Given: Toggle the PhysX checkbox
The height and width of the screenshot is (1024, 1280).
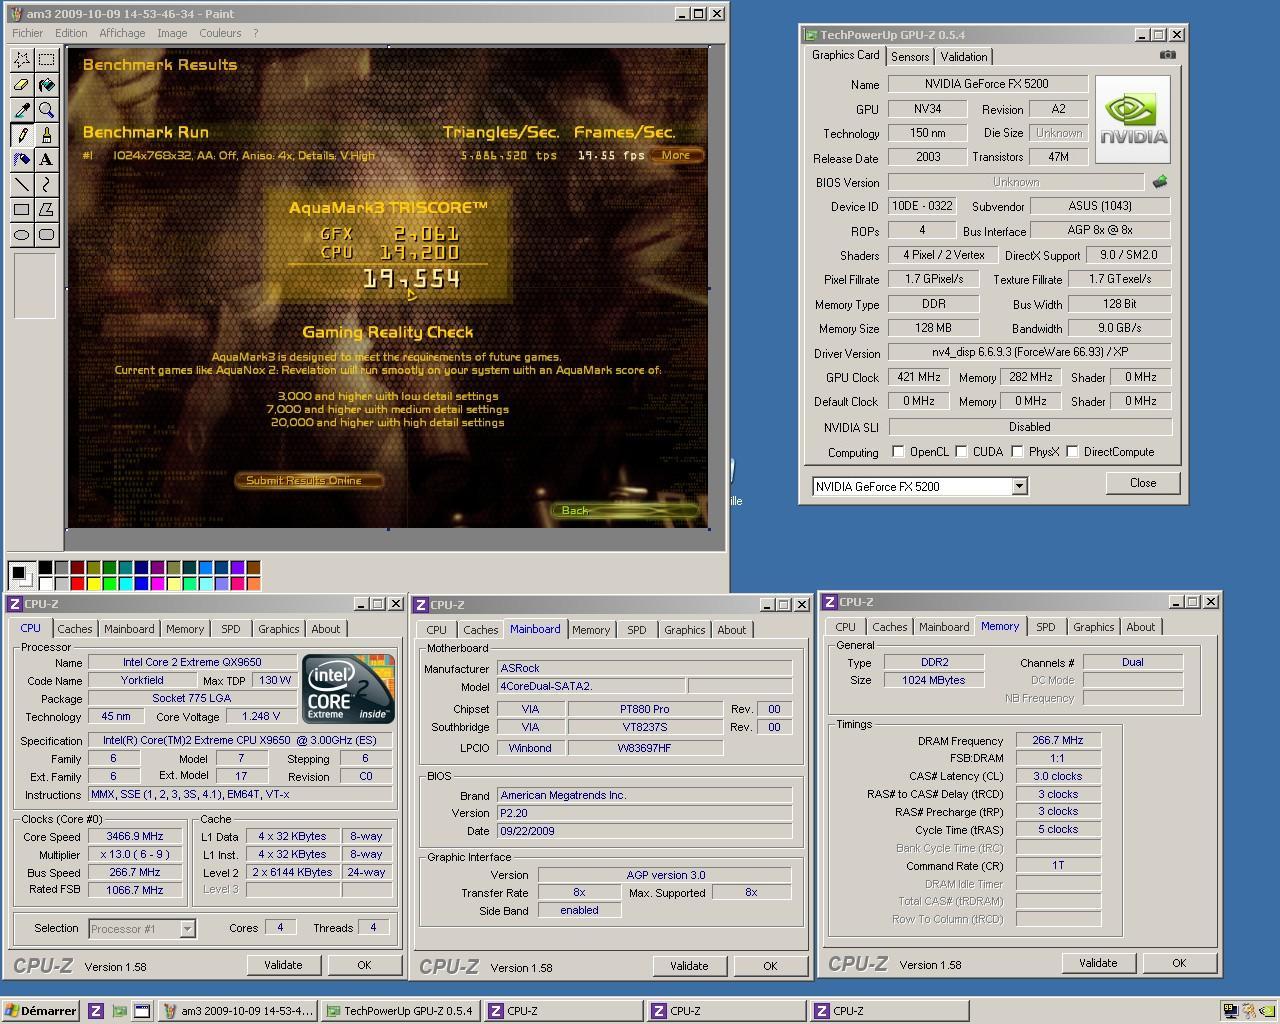Looking at the screenshot, I should 1017,452.
